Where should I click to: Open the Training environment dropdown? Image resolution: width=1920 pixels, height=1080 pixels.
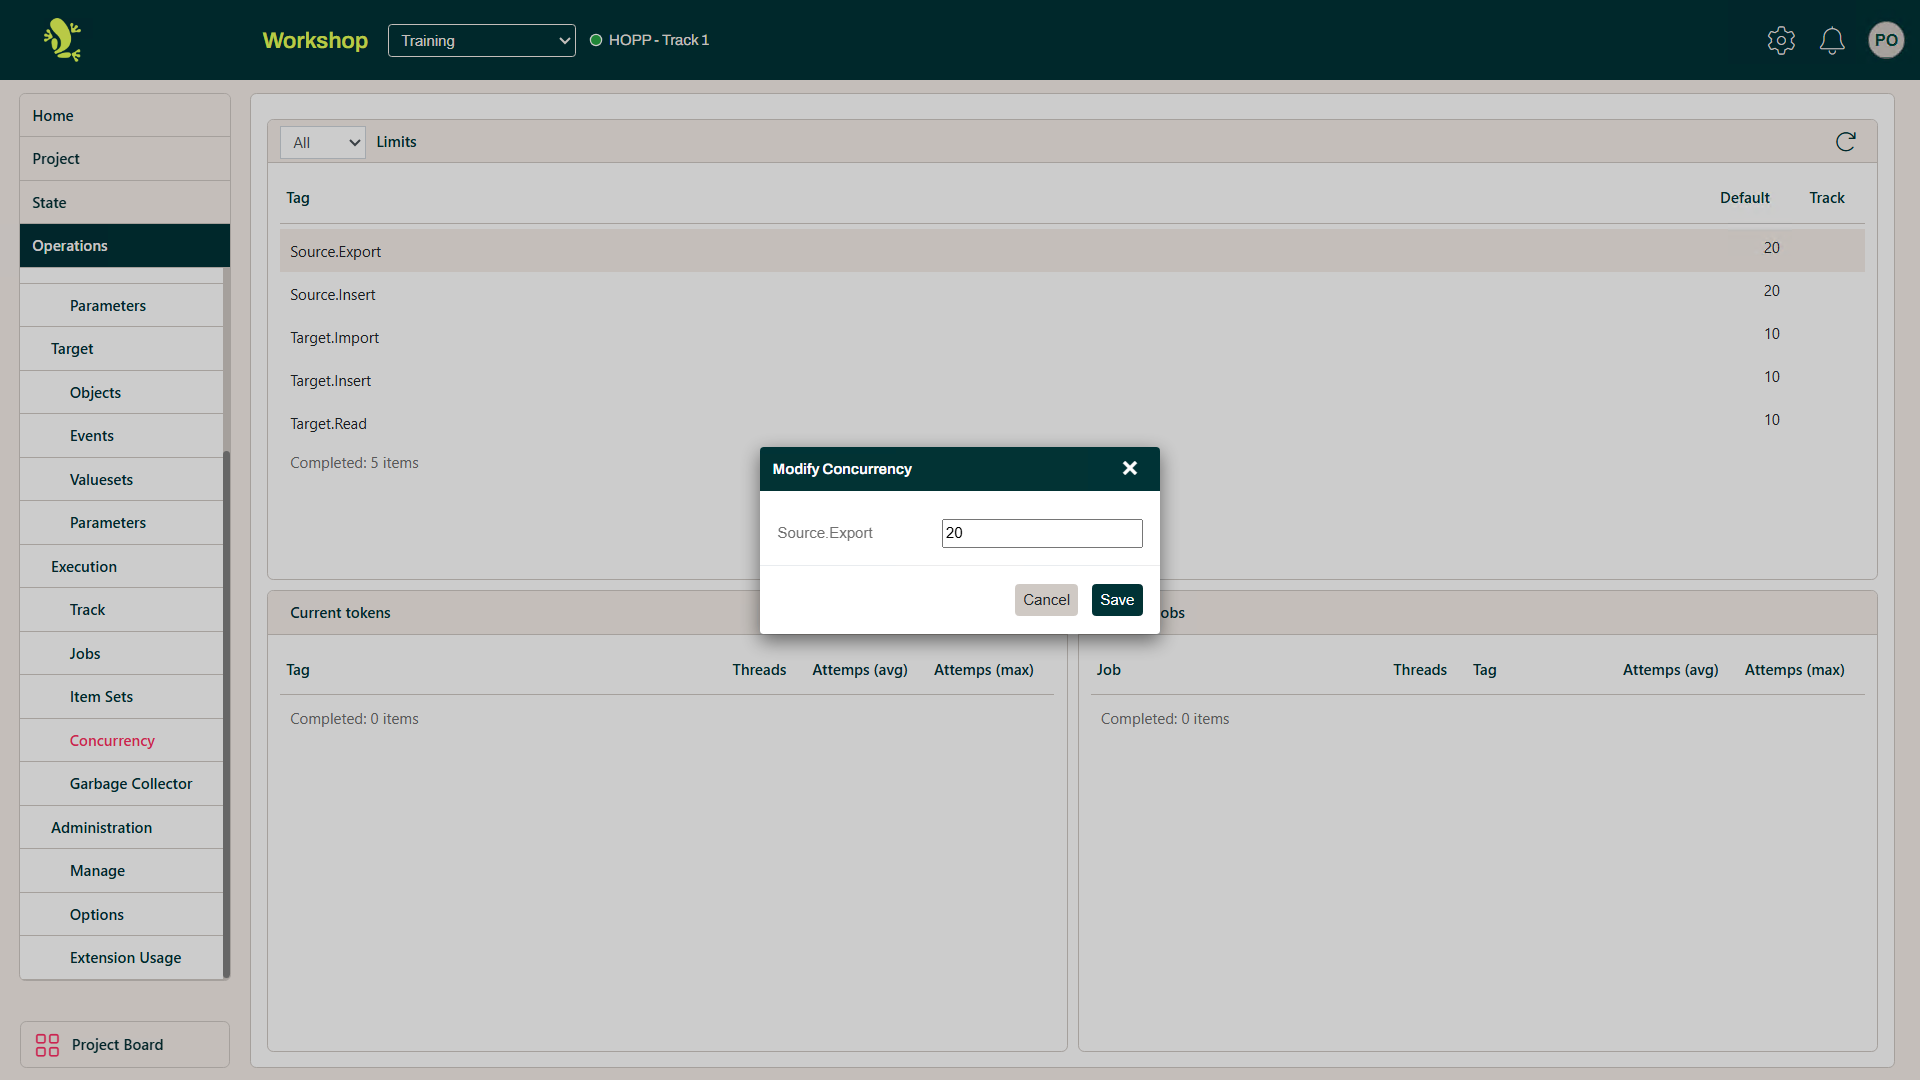[481, 40]
